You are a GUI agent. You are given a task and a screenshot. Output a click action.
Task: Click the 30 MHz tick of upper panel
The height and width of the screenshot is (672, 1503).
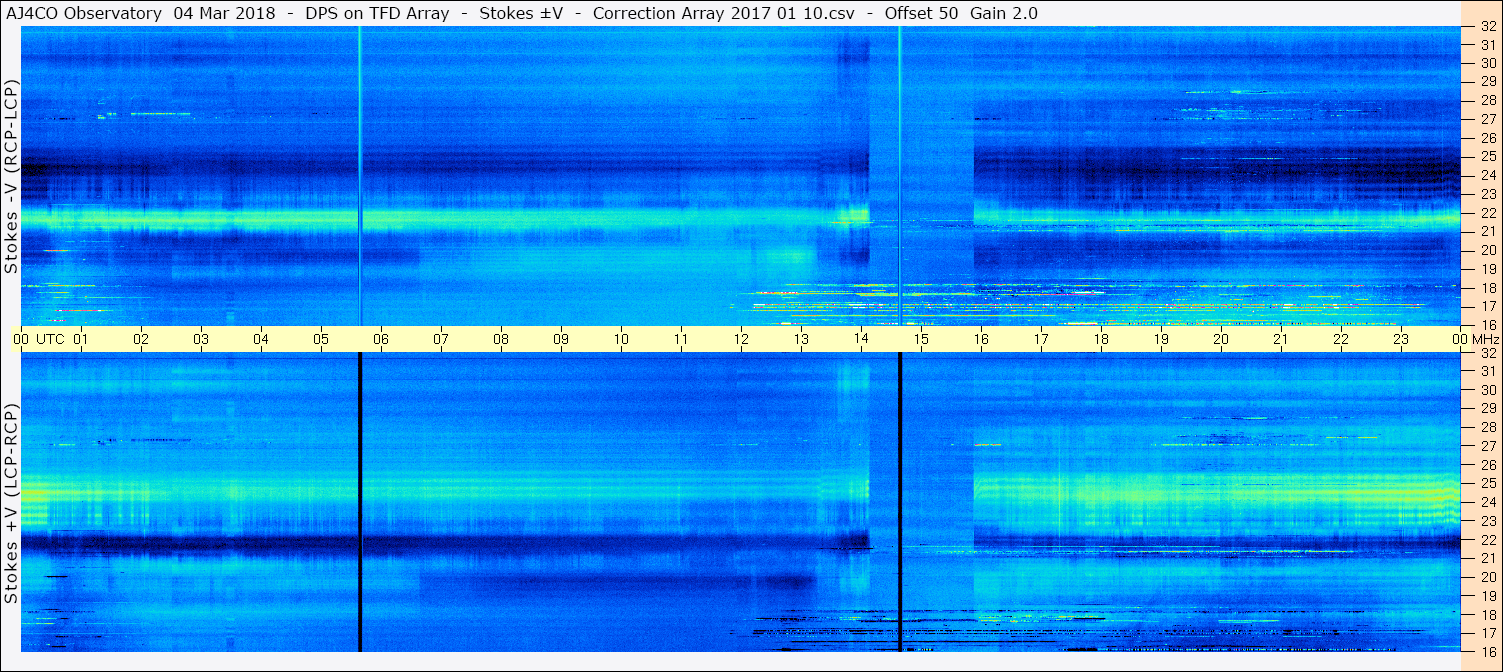[1488, 63]
